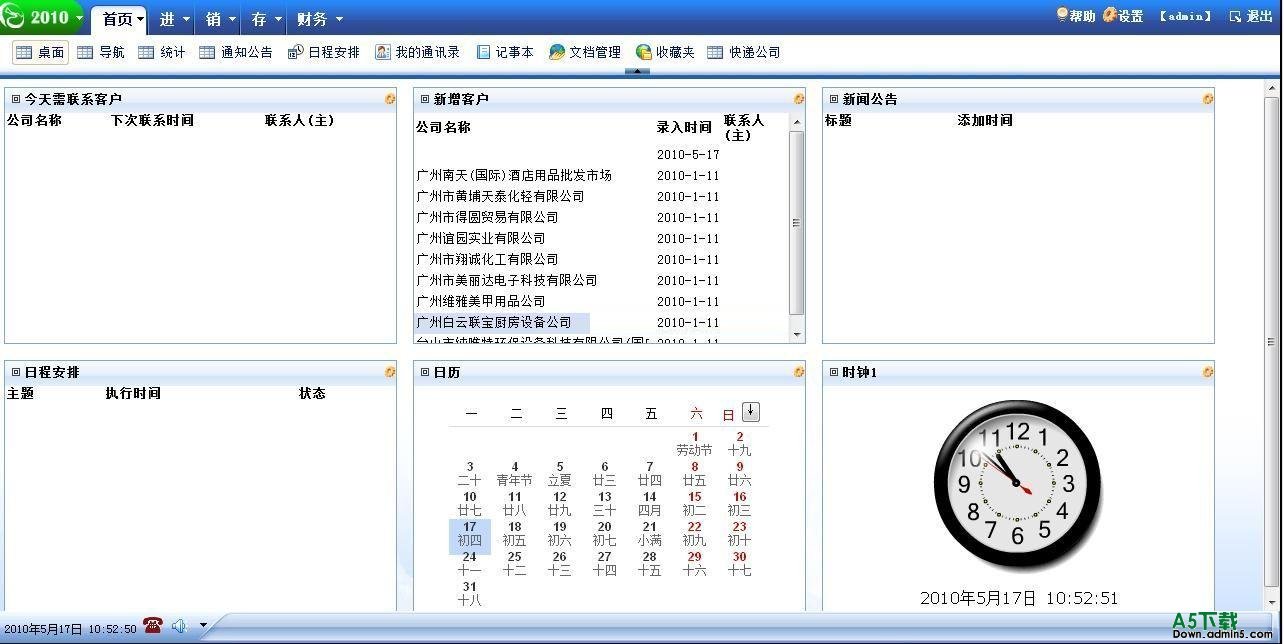Open the 导航 navigation page
This screenshot has height=644, width=1284.
coord(100,53)
